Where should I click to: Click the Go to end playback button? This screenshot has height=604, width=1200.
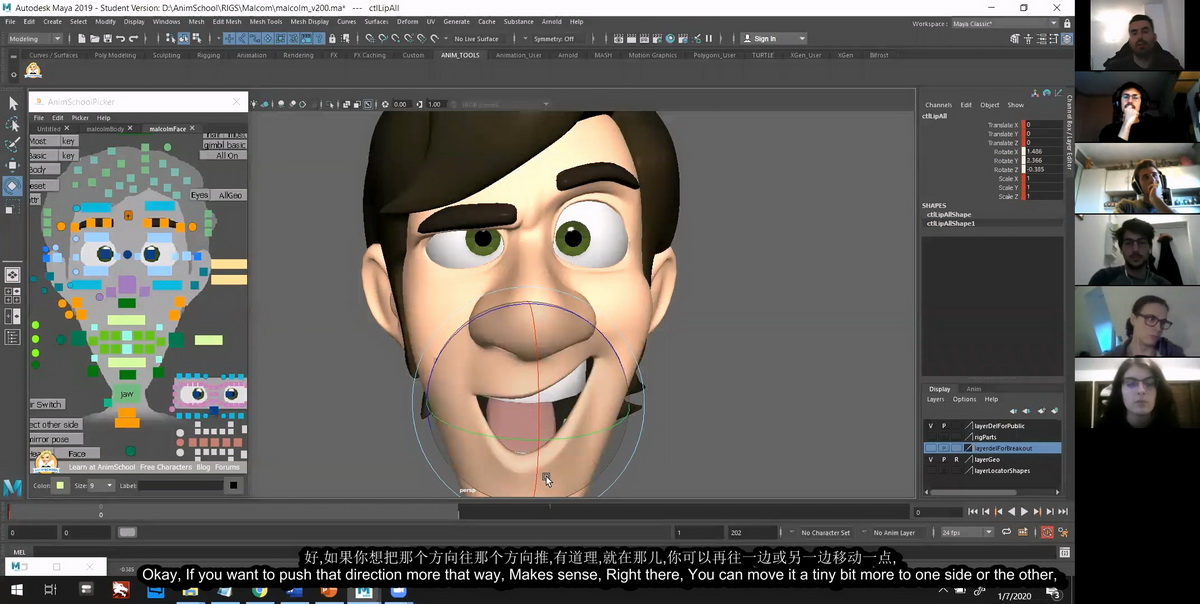[x=1063, y=512]
